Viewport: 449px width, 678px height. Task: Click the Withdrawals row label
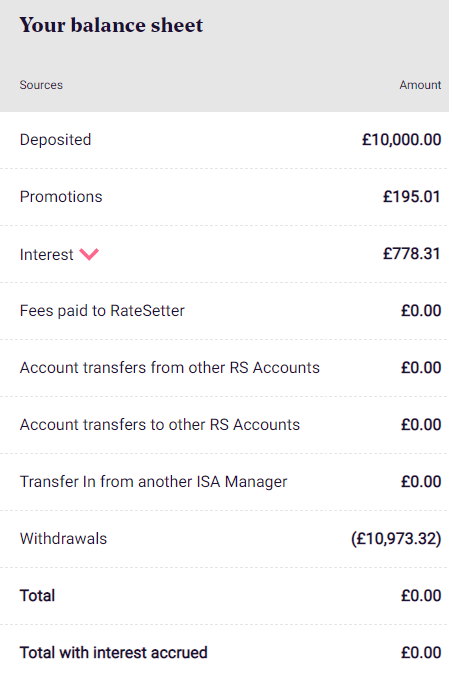pos(63,539)
